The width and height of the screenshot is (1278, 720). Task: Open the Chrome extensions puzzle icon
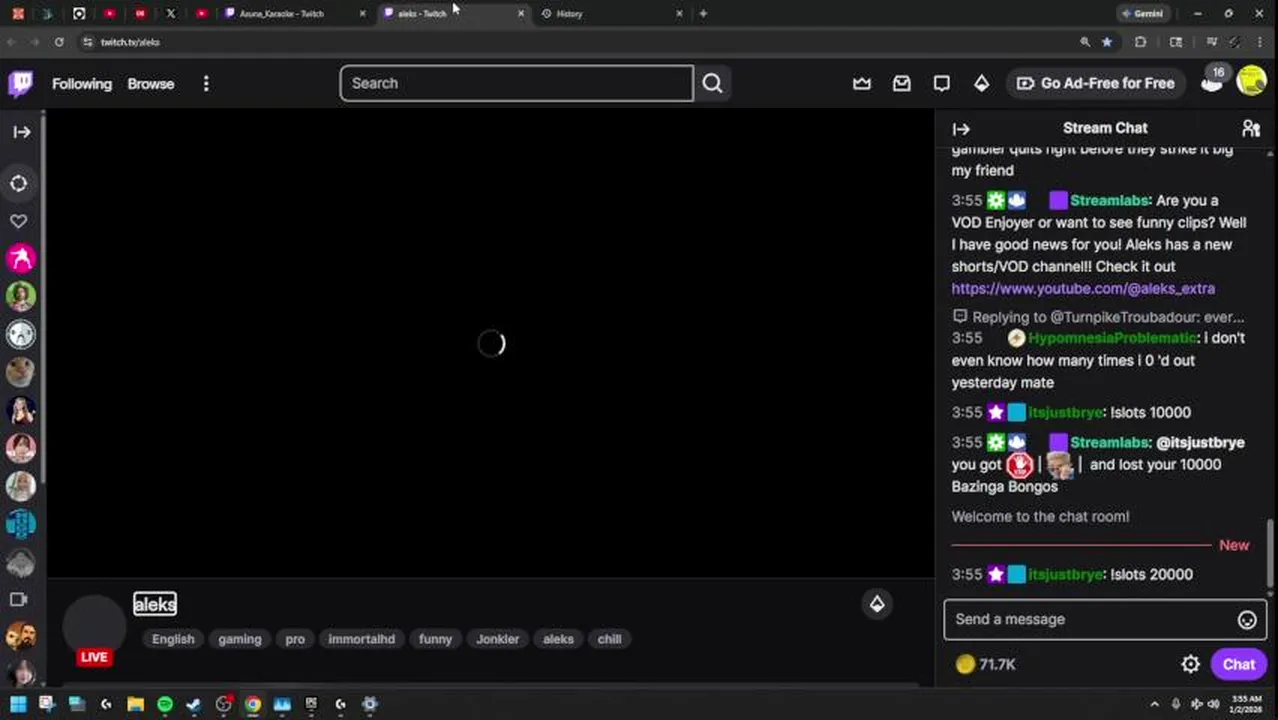tap(1140, 42)
